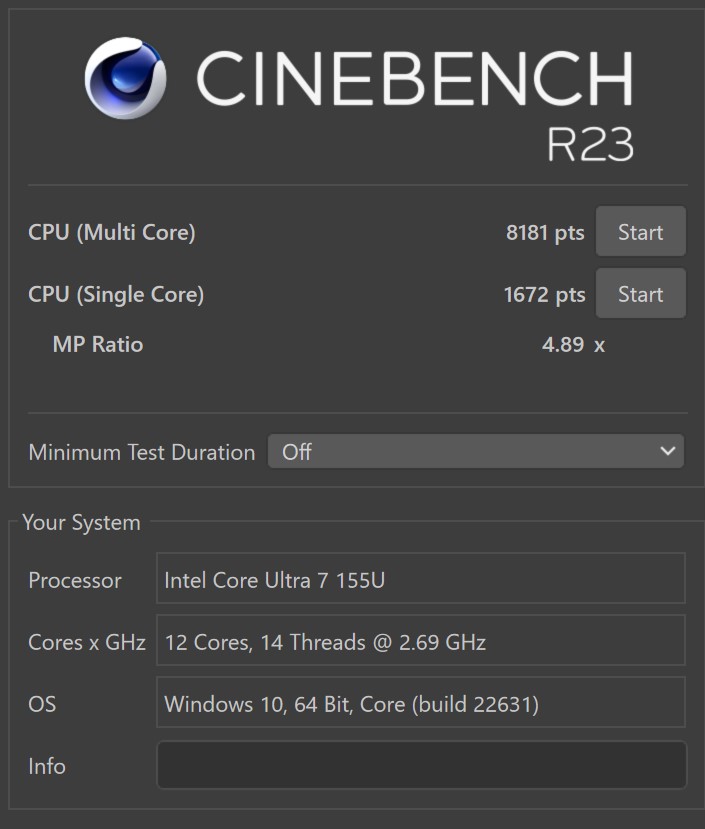Click the chevron arrow in duration dropdown
Viewport: 705px width, 829px height.
pos(667,451)
